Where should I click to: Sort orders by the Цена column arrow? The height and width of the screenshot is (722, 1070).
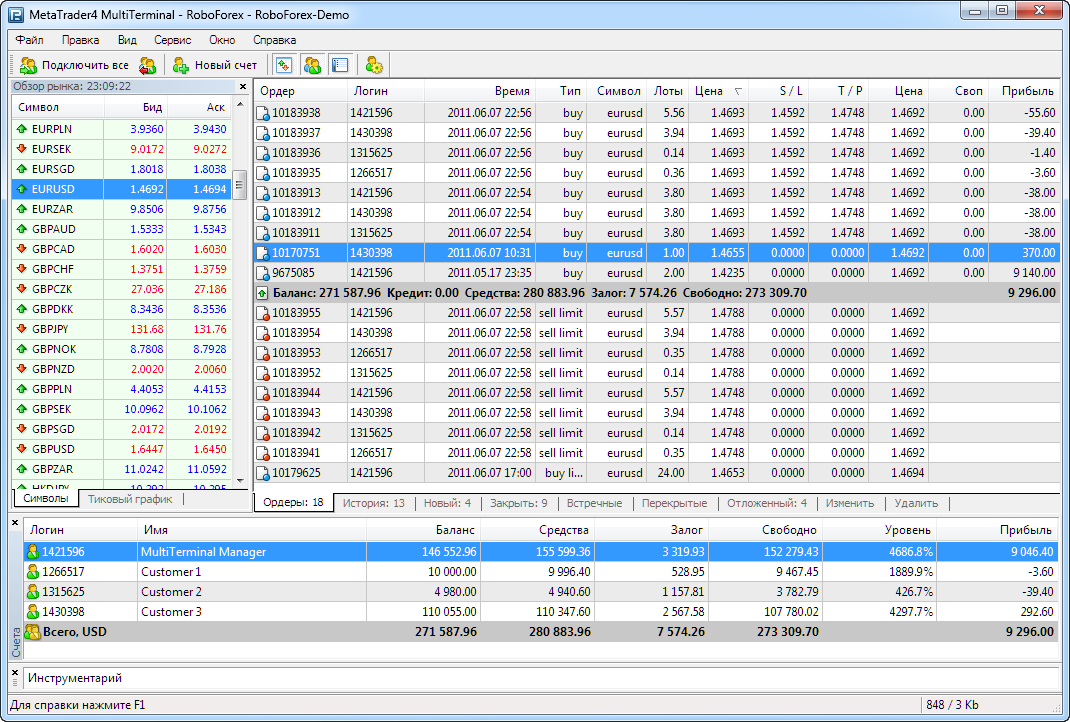tap(738, 91)
